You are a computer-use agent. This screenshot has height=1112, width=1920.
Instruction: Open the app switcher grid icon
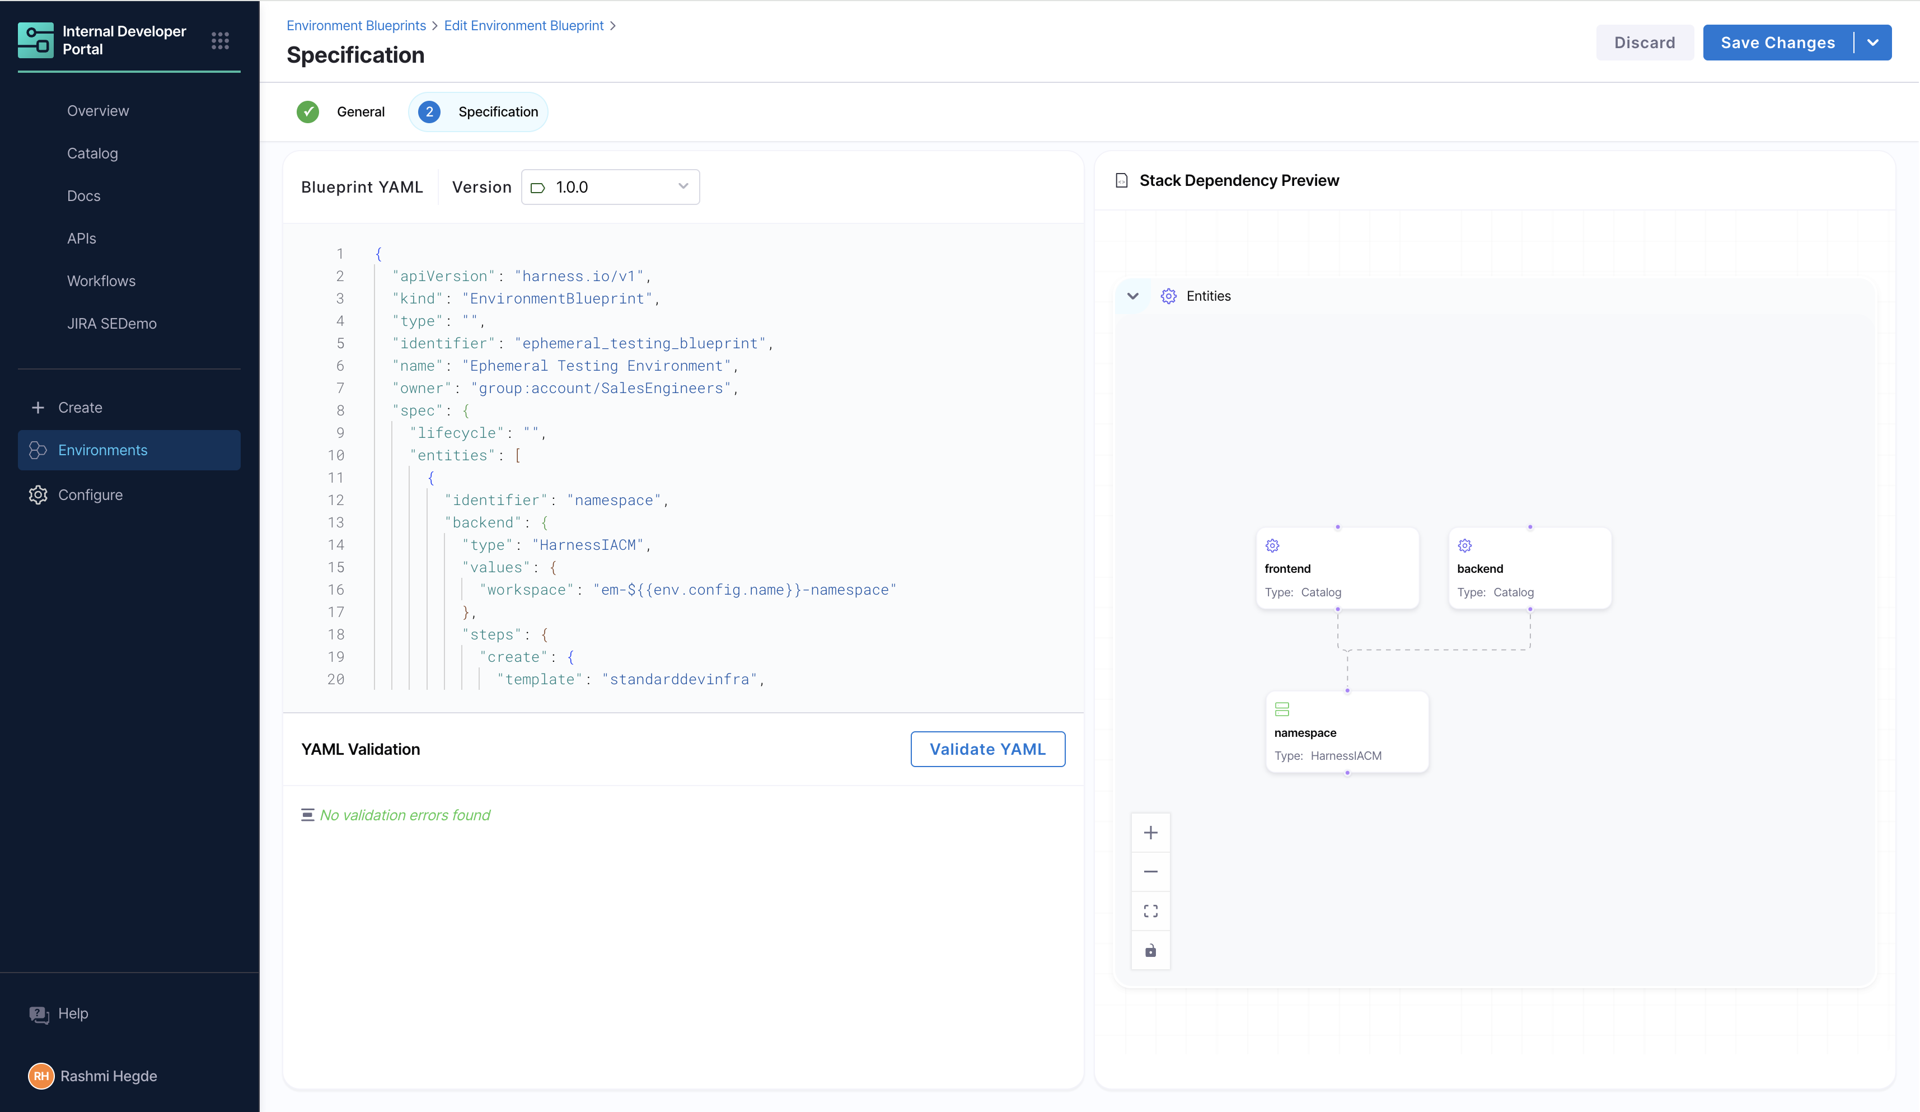tap(220, 41)
